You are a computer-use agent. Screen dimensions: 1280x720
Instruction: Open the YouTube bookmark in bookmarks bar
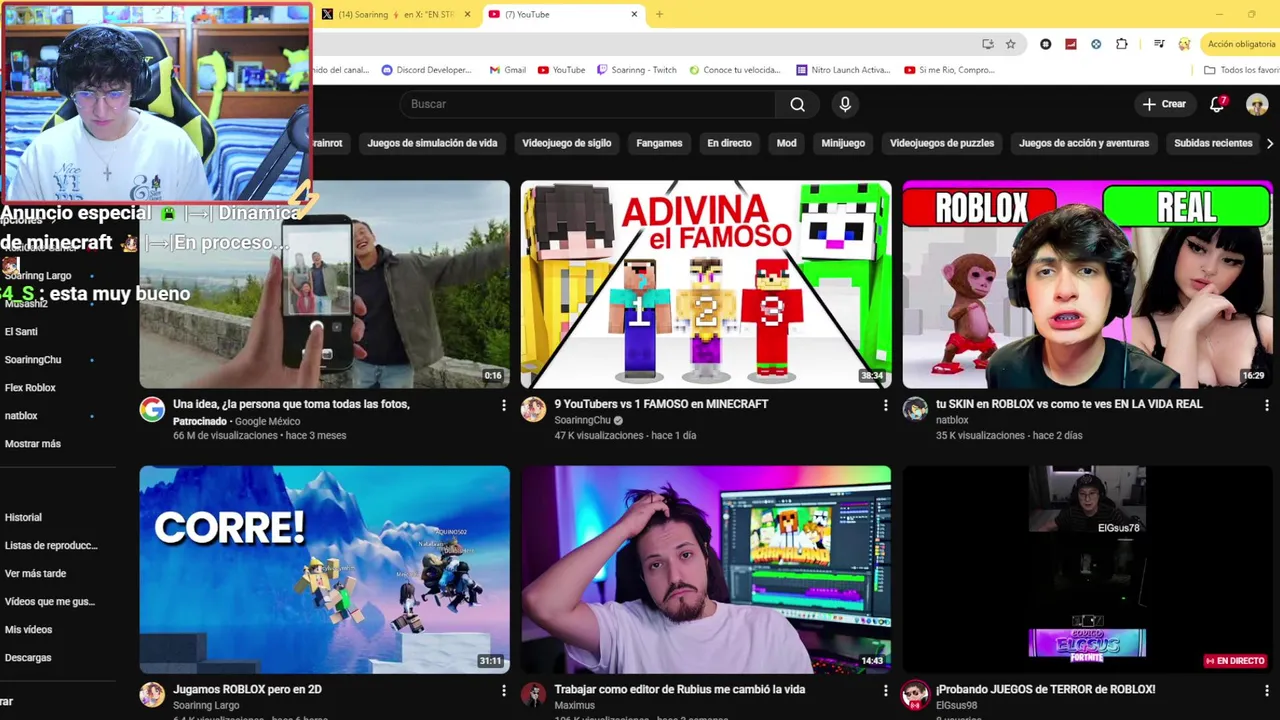[562, 70]
